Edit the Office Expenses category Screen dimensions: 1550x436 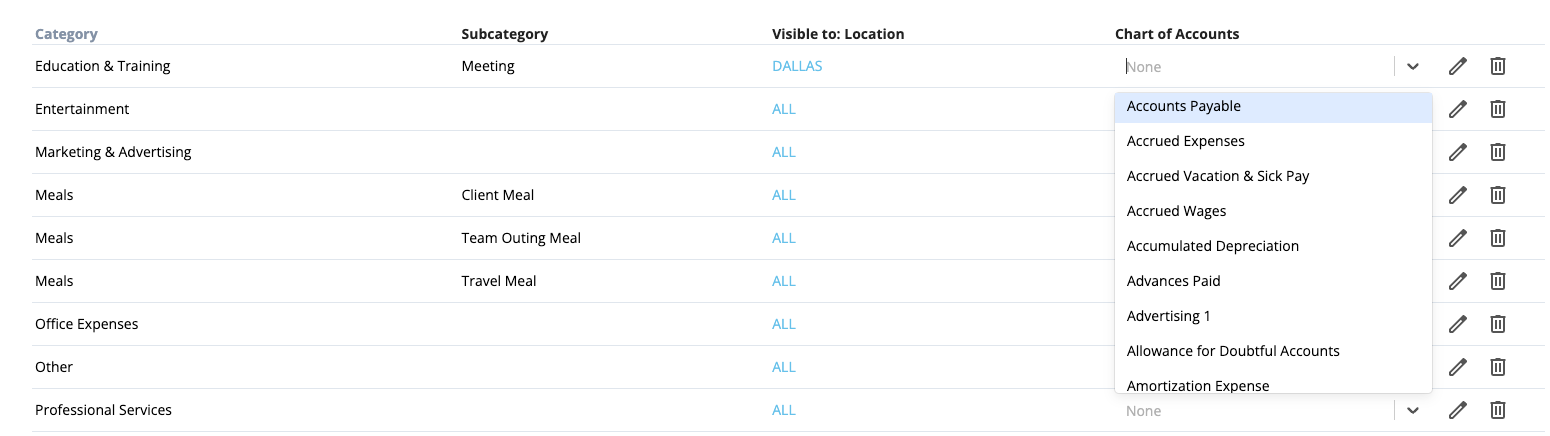pyautogui.click(x=1458, y=324)
